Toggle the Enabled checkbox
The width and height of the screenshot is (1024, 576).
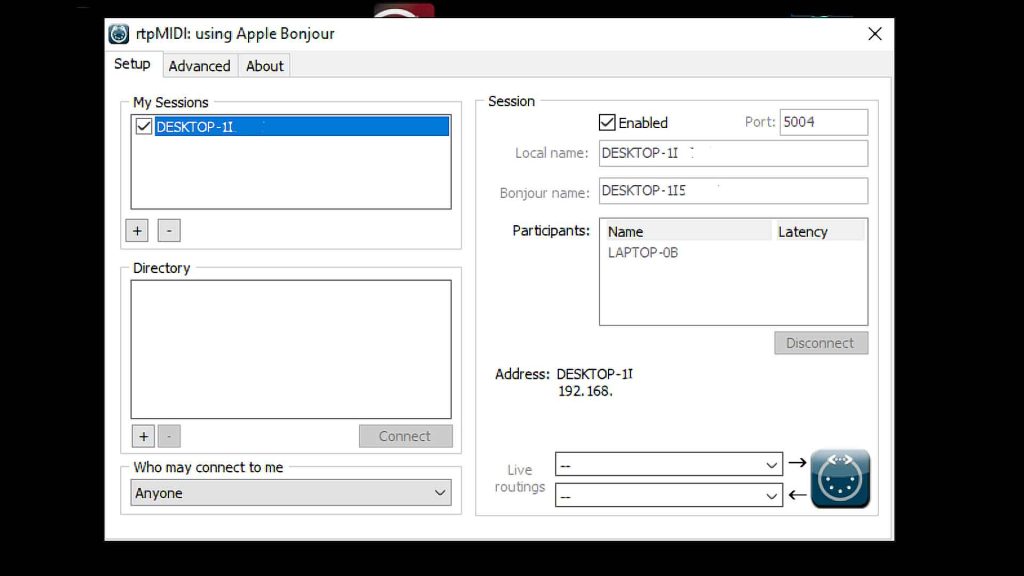[x=607, y=122]
